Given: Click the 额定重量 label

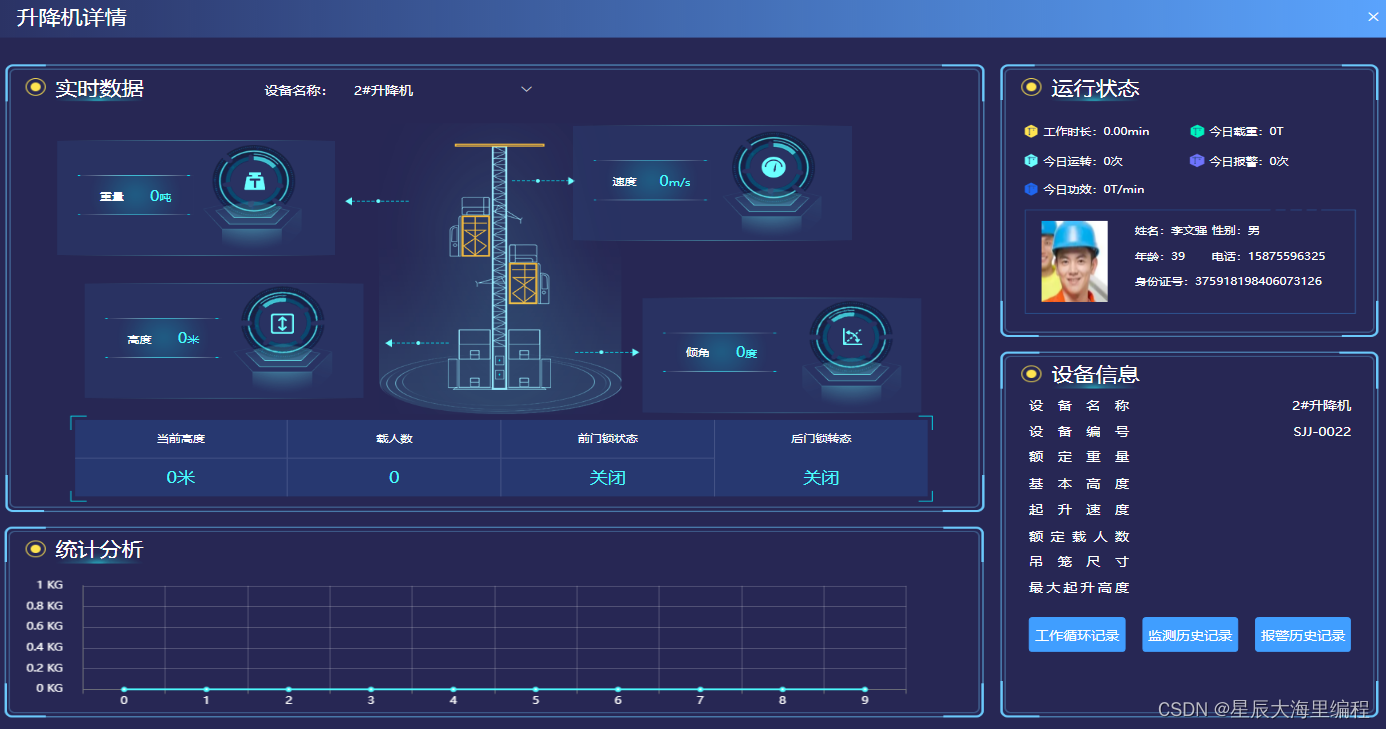Looking at the screenshot, I should [x=1079, y=457].
